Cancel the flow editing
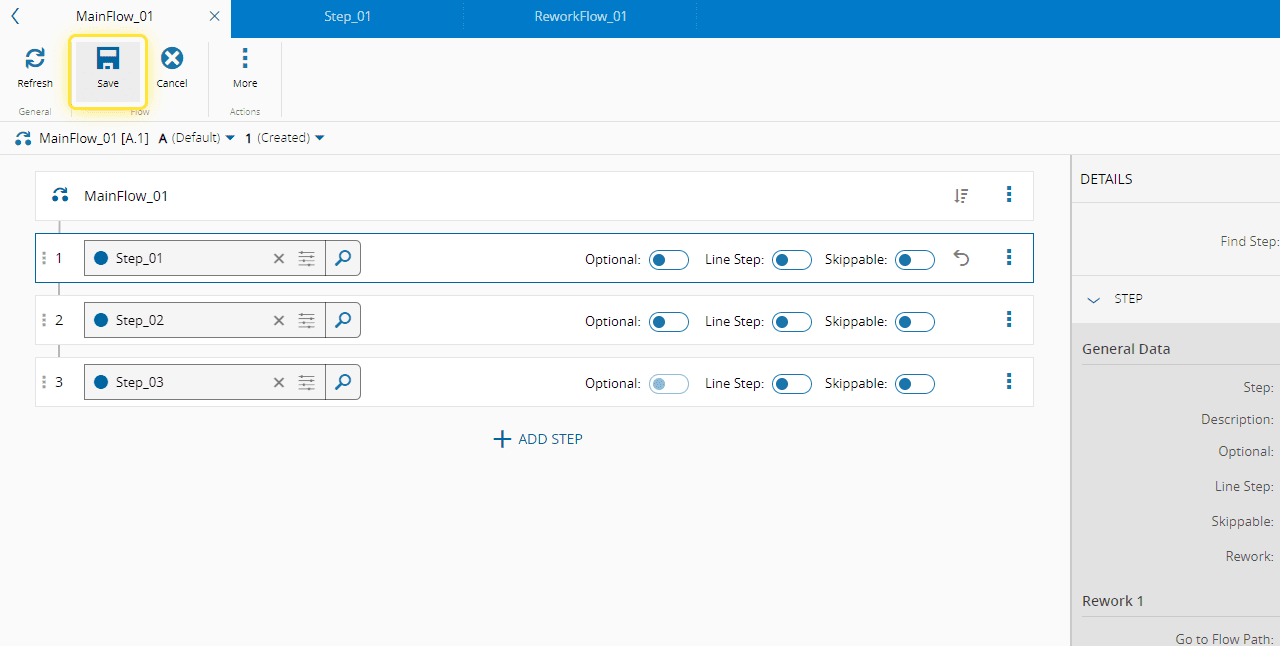 tap(172, 60)
